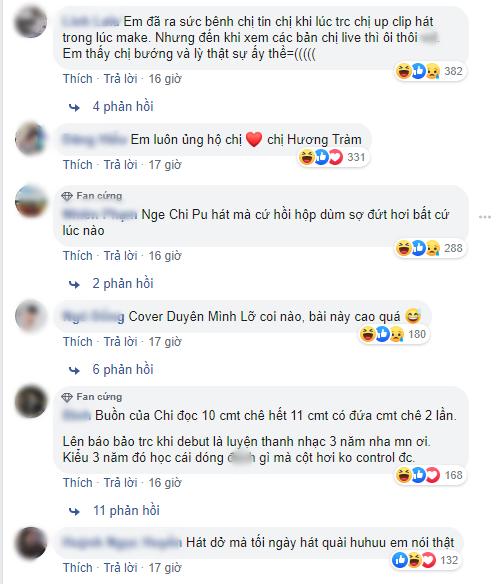Click Thích under the 'Hát dở' comment

pos(77,568)
